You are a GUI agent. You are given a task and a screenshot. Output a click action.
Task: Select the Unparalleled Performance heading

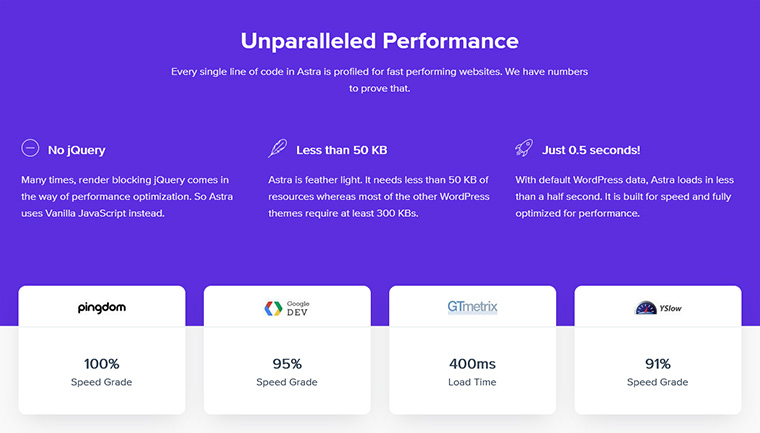[379, 41]
